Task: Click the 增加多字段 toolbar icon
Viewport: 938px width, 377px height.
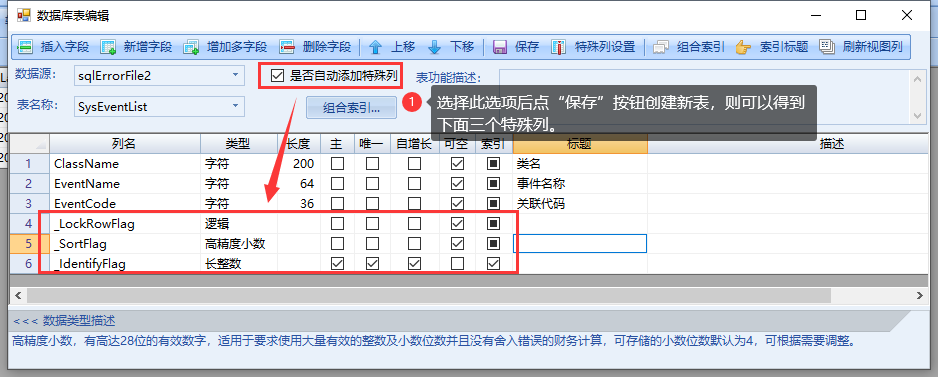Action: [x=191, y=47]
